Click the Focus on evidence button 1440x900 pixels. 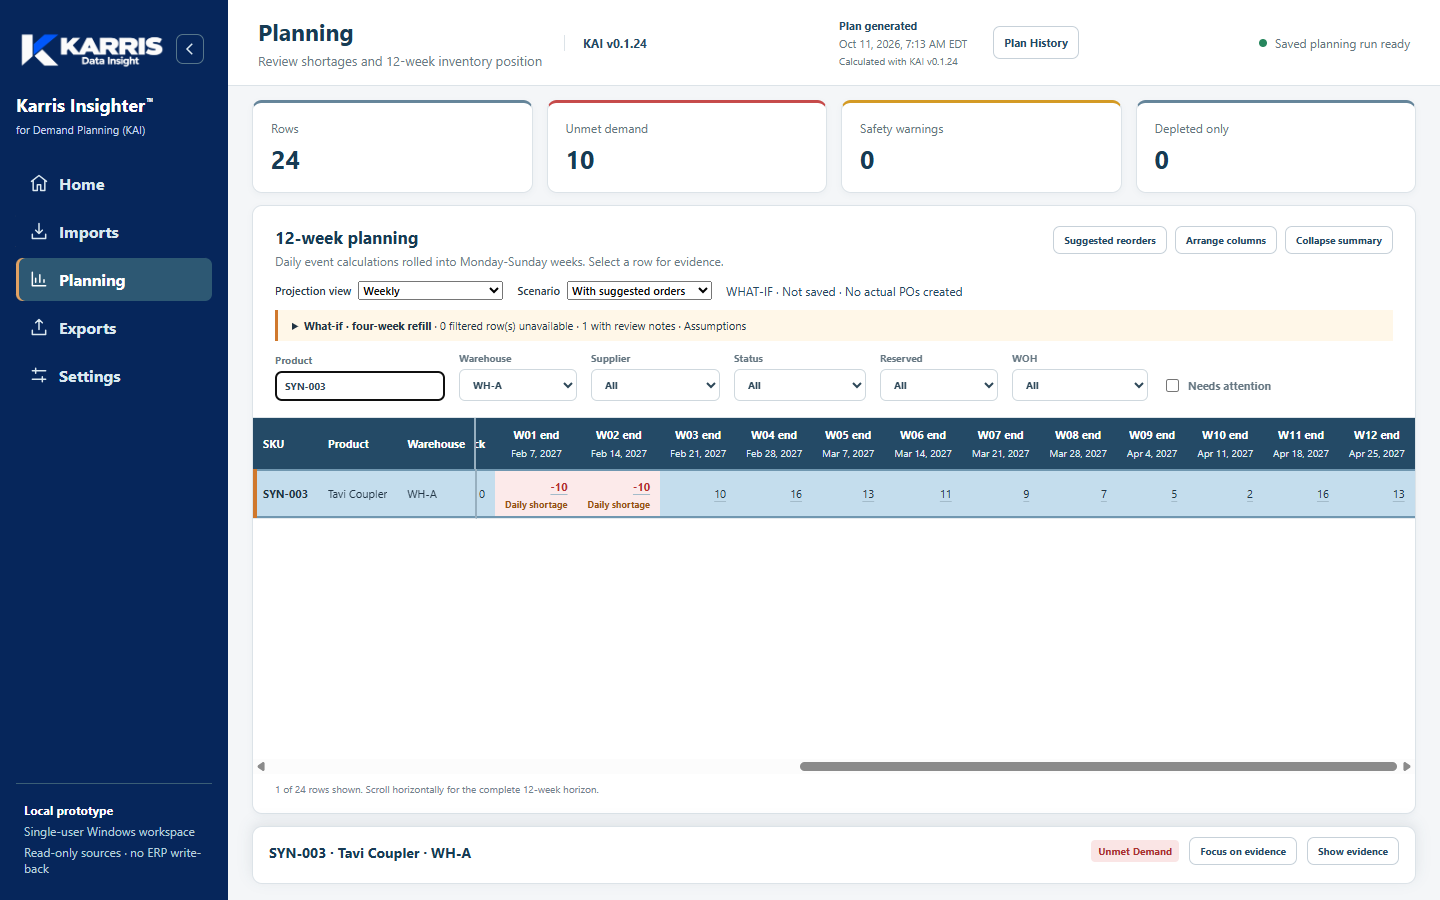1243,851
